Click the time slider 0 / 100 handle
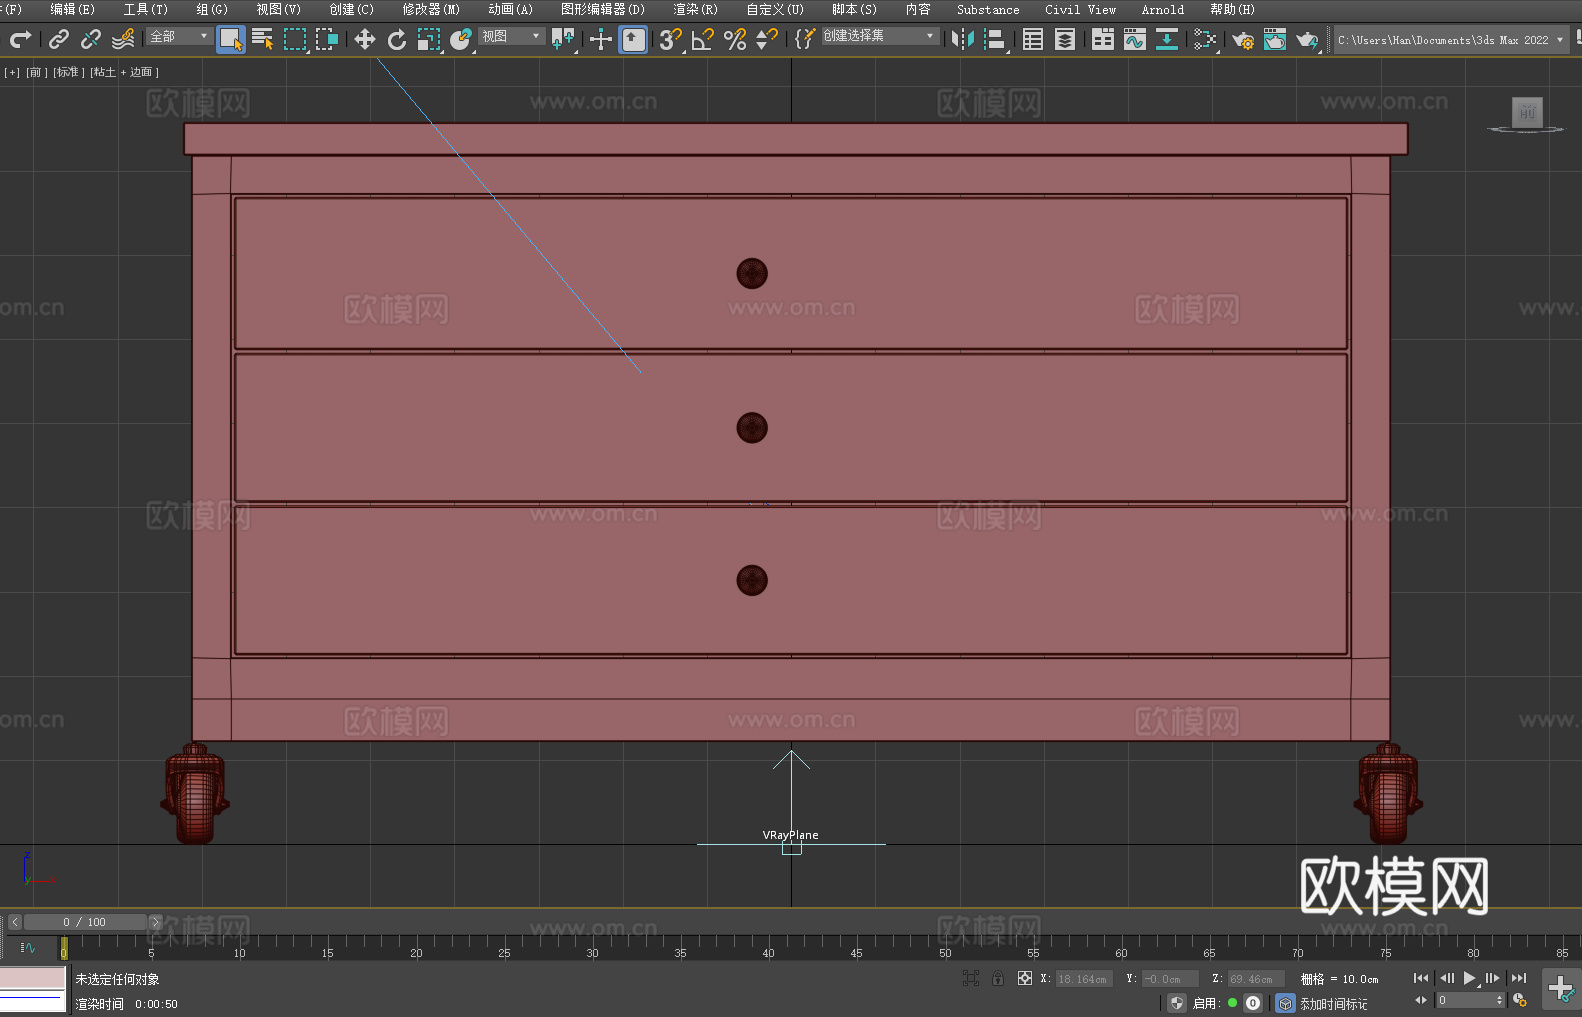1582x1017 pixels. [x=85, y=922]
